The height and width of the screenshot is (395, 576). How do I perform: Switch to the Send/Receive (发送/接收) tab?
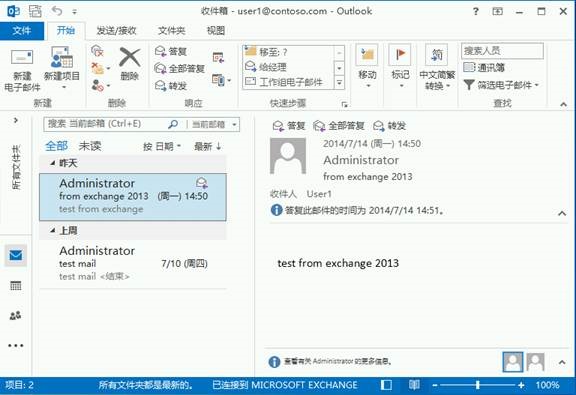[116, 30]
